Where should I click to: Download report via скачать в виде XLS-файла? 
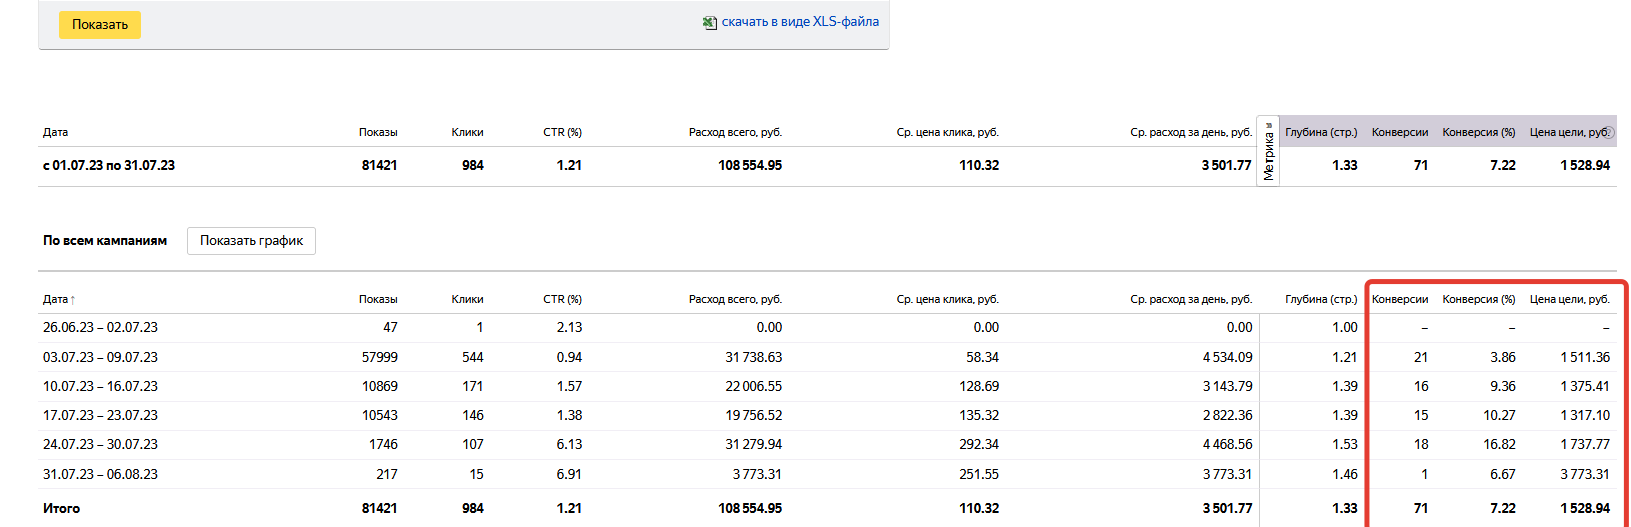[800, 22]
